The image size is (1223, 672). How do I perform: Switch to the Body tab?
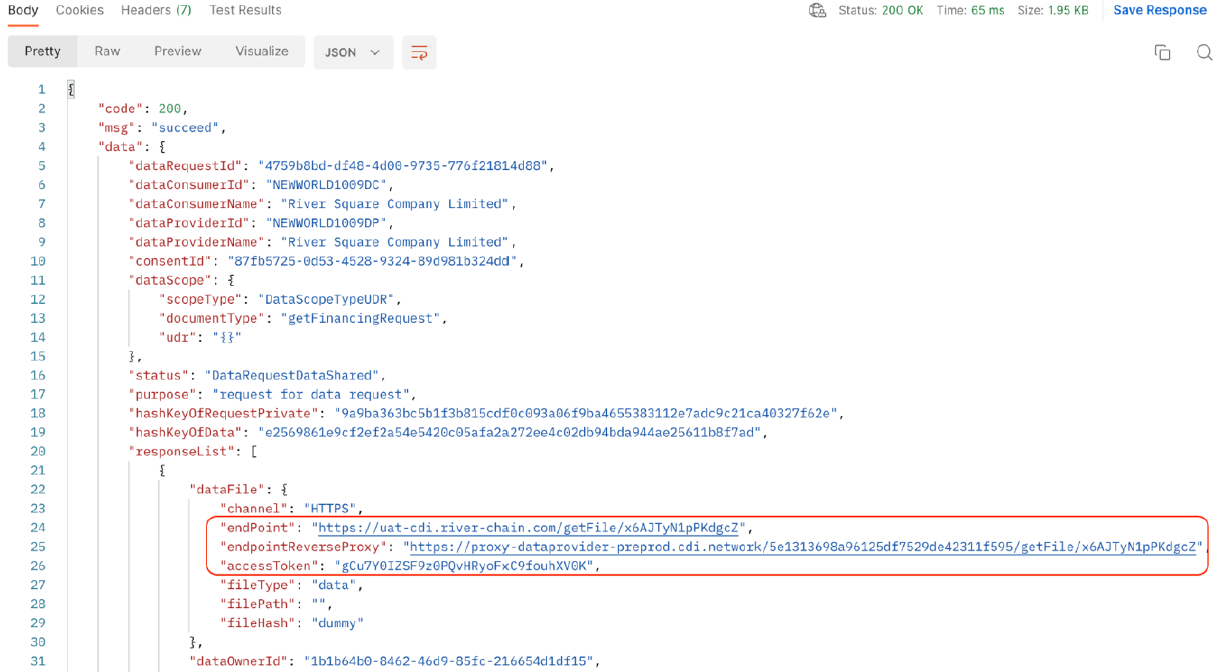[23, 10]
